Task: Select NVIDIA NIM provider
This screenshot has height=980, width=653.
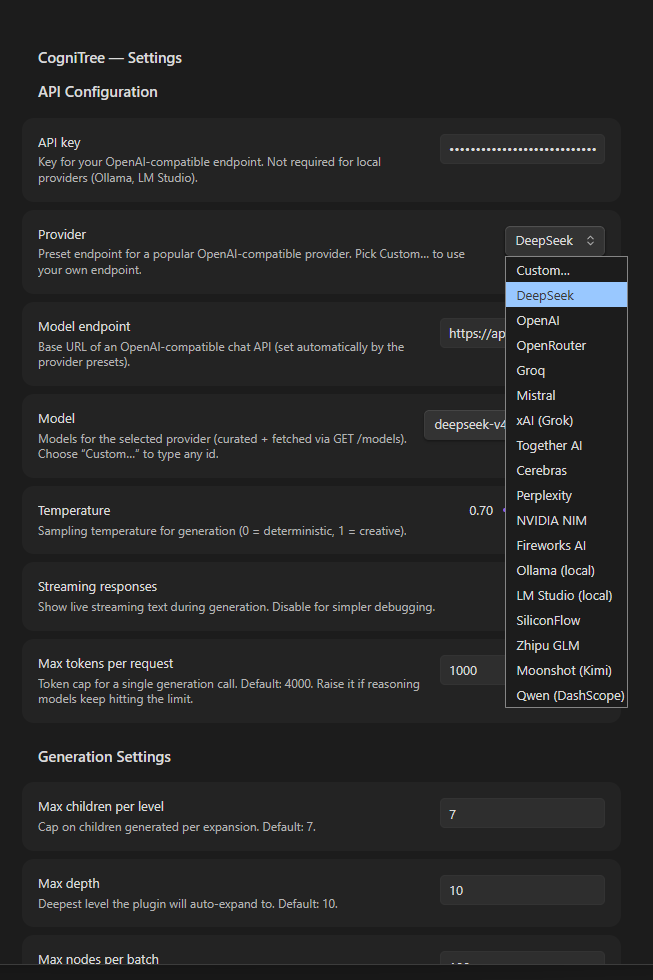Action: pyautogui.click(x=566, y=520)
